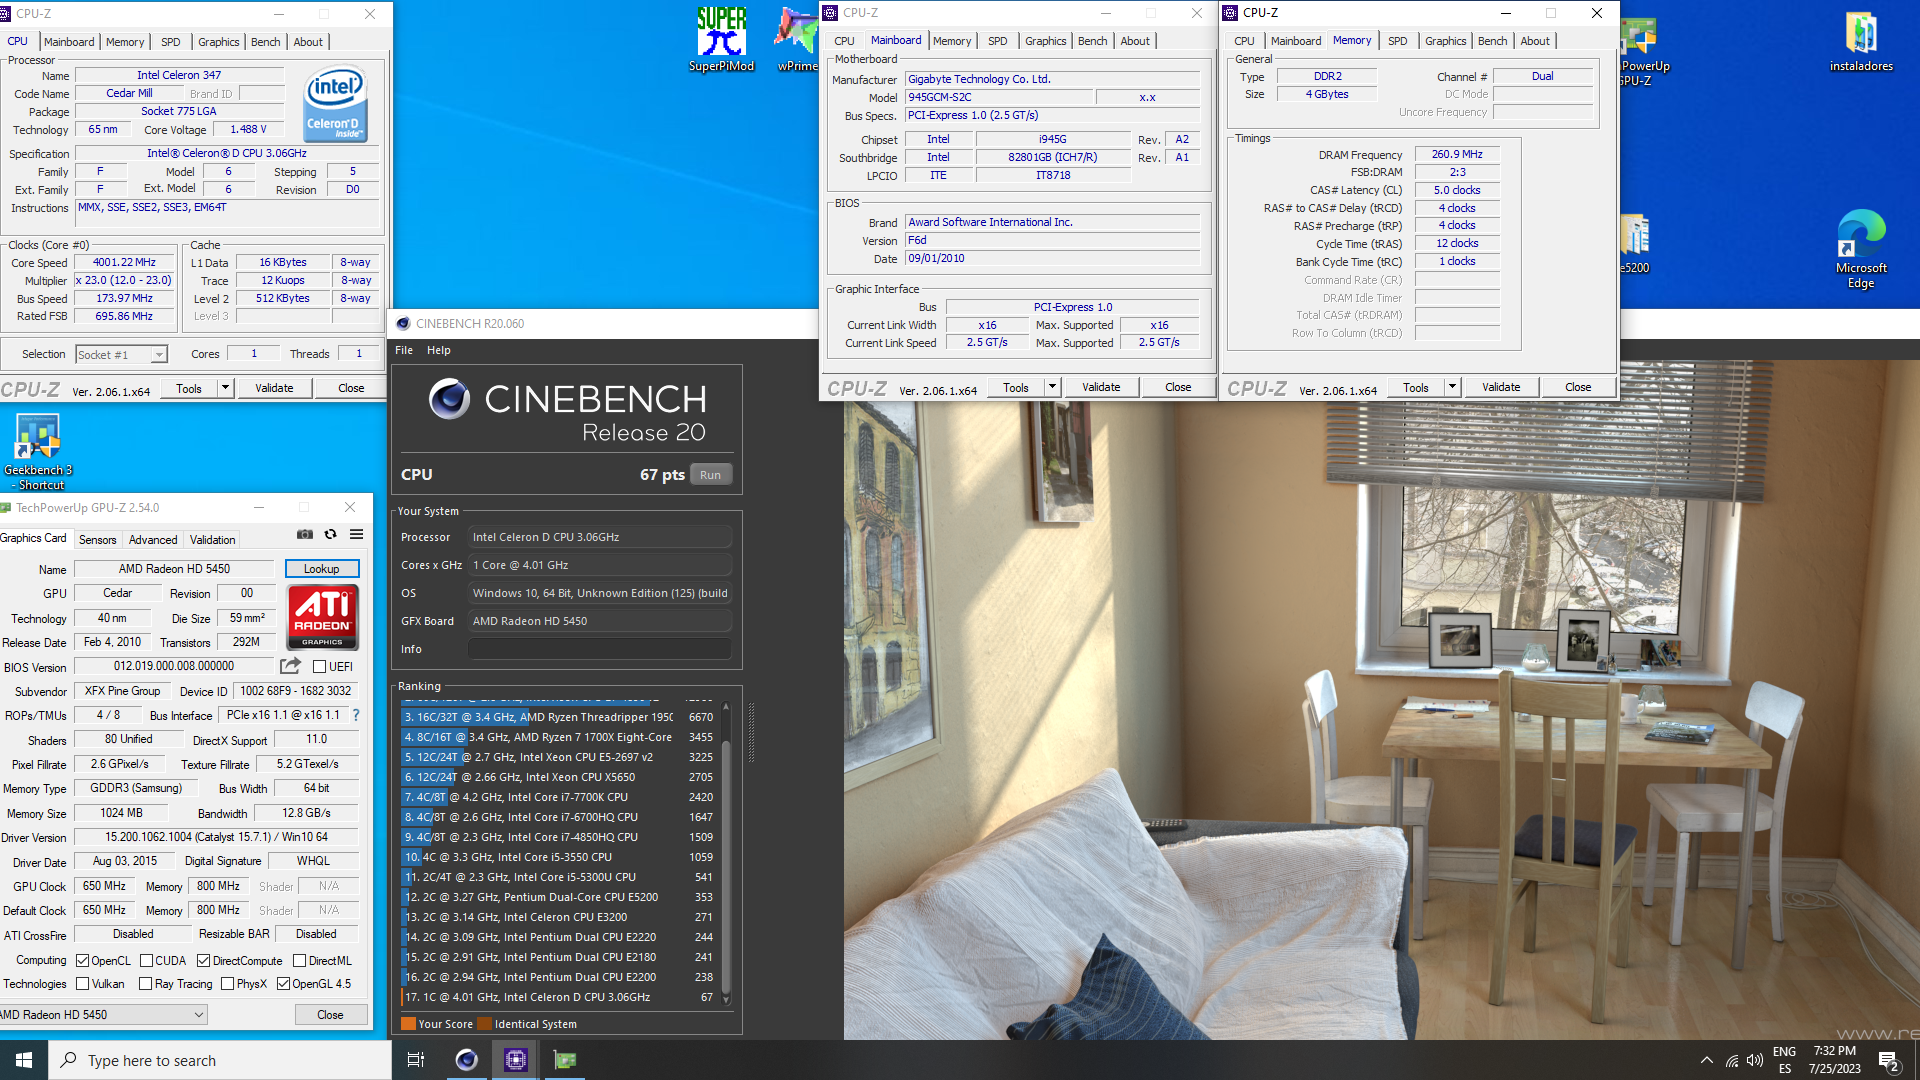Click the Intel Celeron D logo
This screenshot has height=1080, width=1920.
click(335, 104)
